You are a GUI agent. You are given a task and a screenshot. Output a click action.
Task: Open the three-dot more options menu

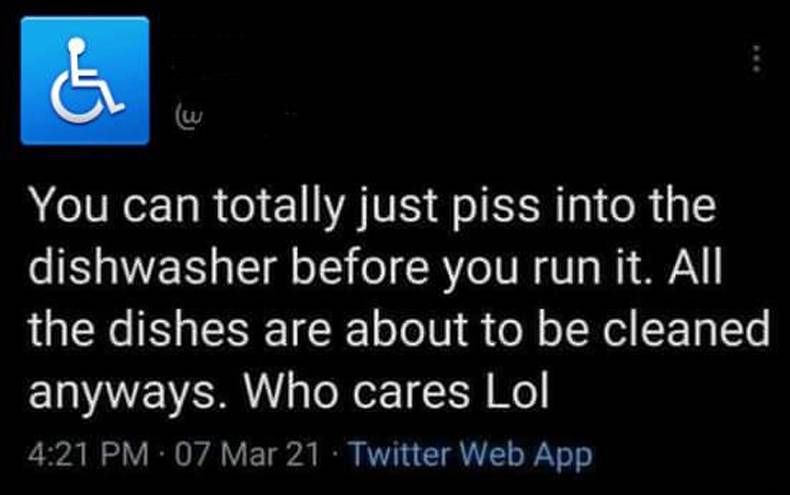pyautogui.click(x=757, y=60)
